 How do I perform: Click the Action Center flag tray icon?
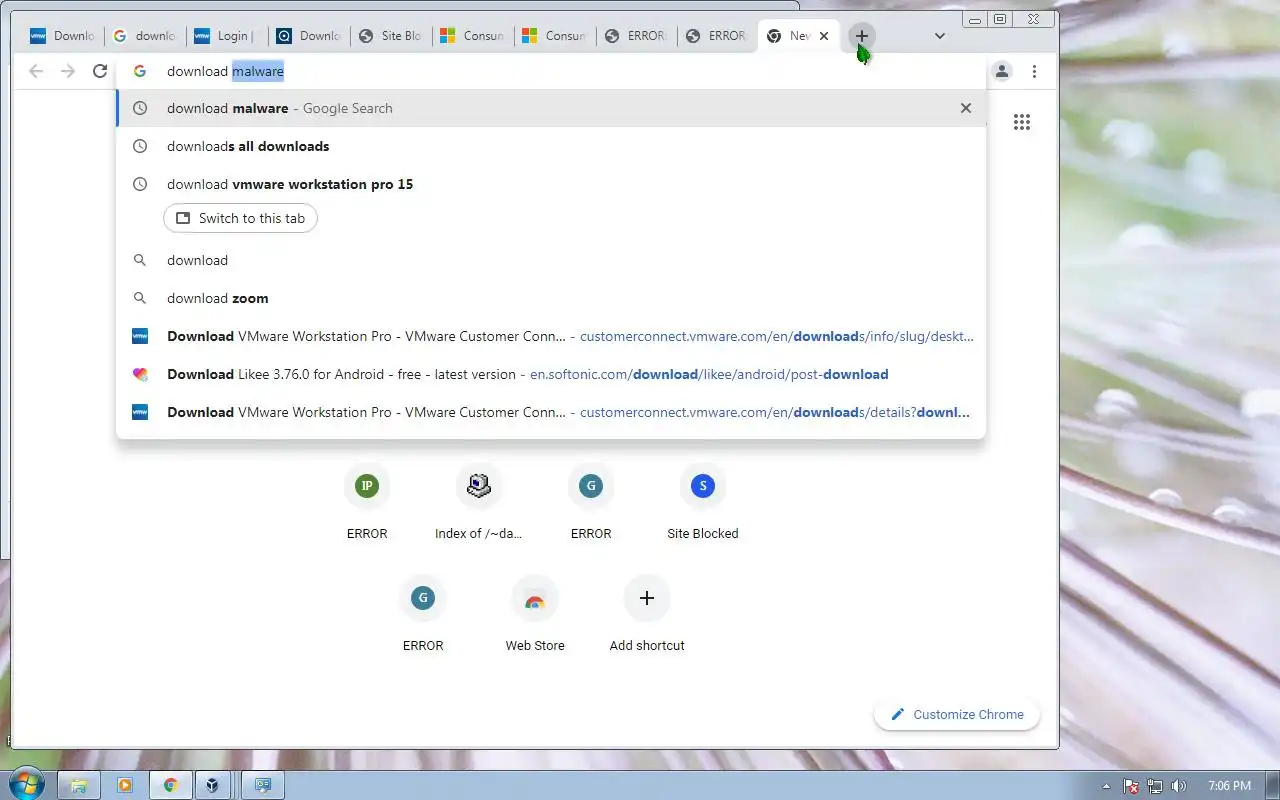(1131, 786)
